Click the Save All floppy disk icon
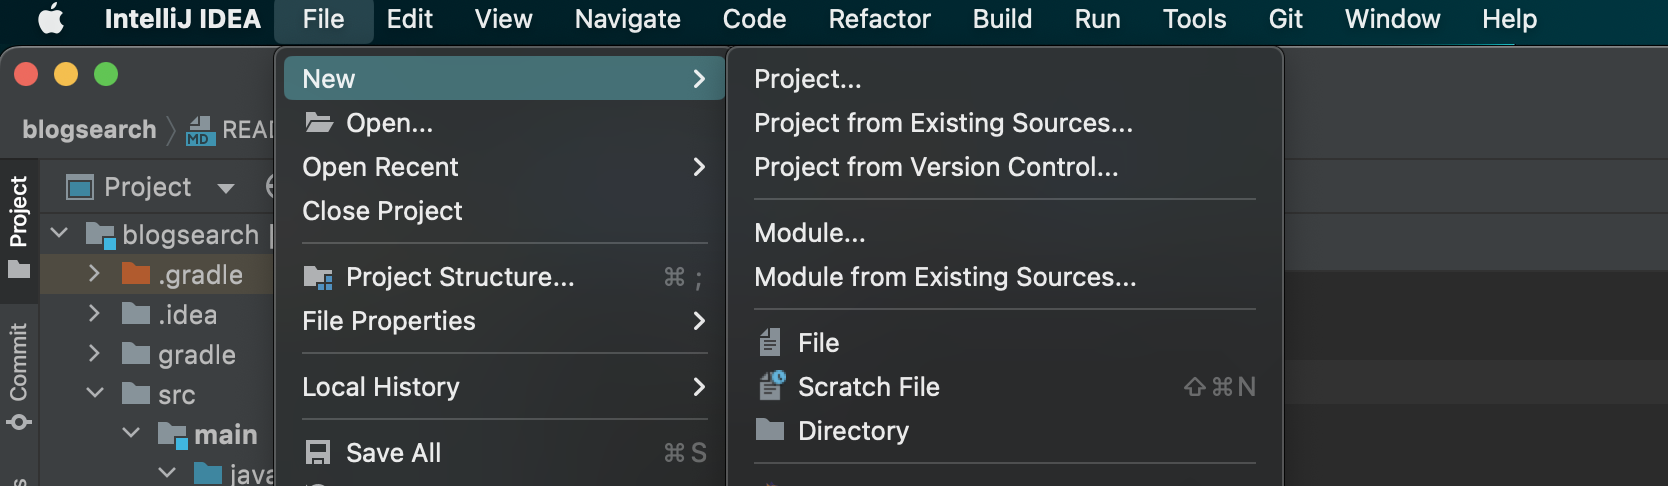The image size is (1668, 486). click(x=318, y=453)
